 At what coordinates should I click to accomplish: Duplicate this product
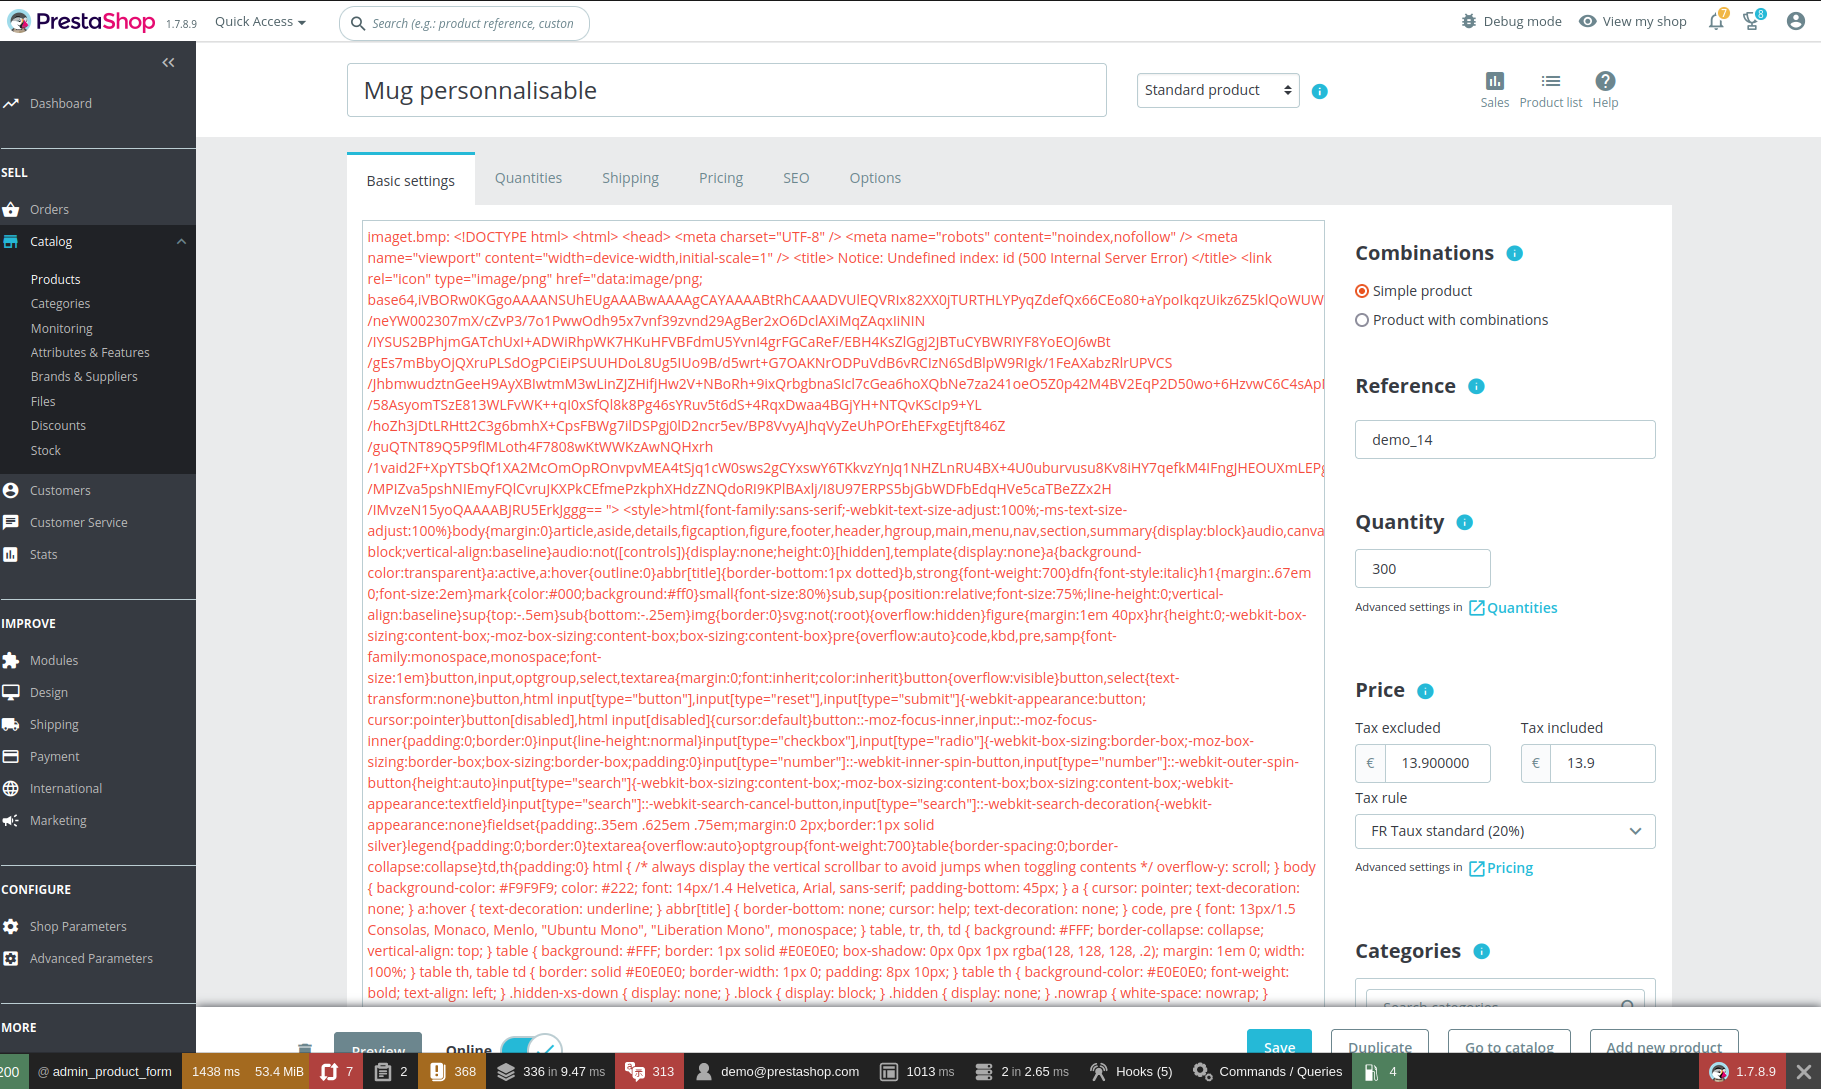click(1380, 1047)
